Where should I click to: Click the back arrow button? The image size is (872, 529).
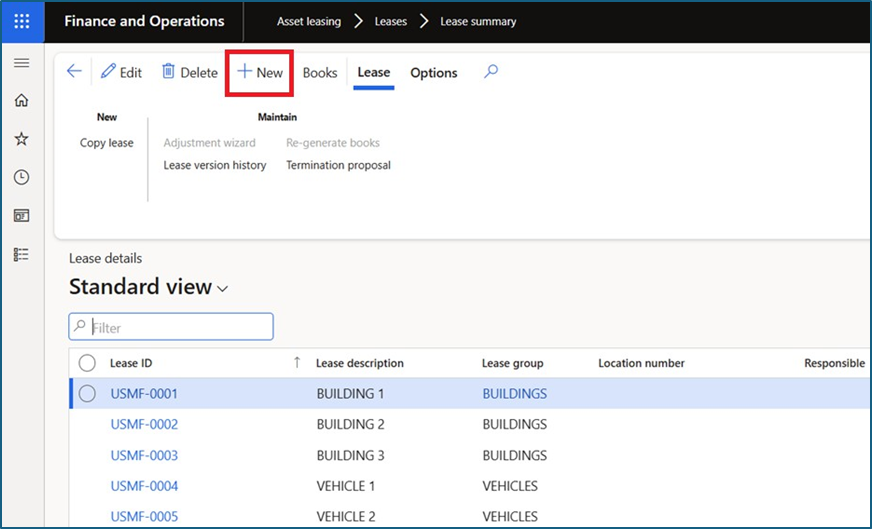[x=74, y=72]
